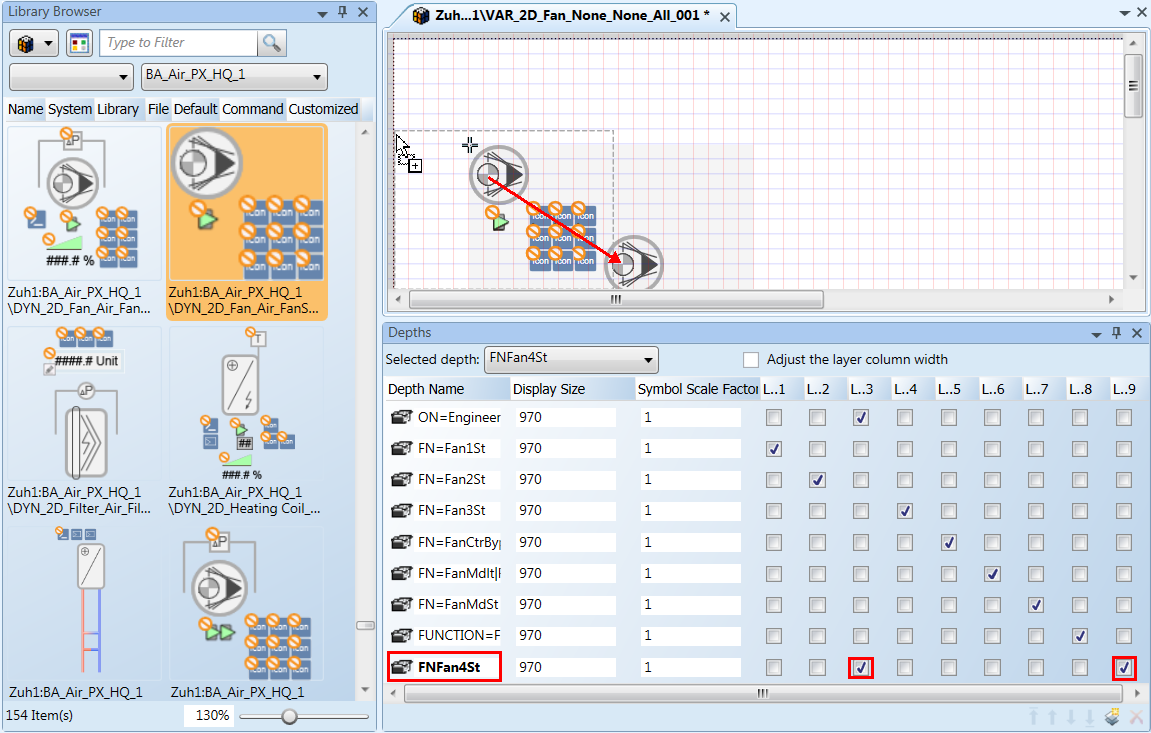Click the ON=Engineer depth row icon
Viewport: 1151px width, 733px height.
[401, 418]
